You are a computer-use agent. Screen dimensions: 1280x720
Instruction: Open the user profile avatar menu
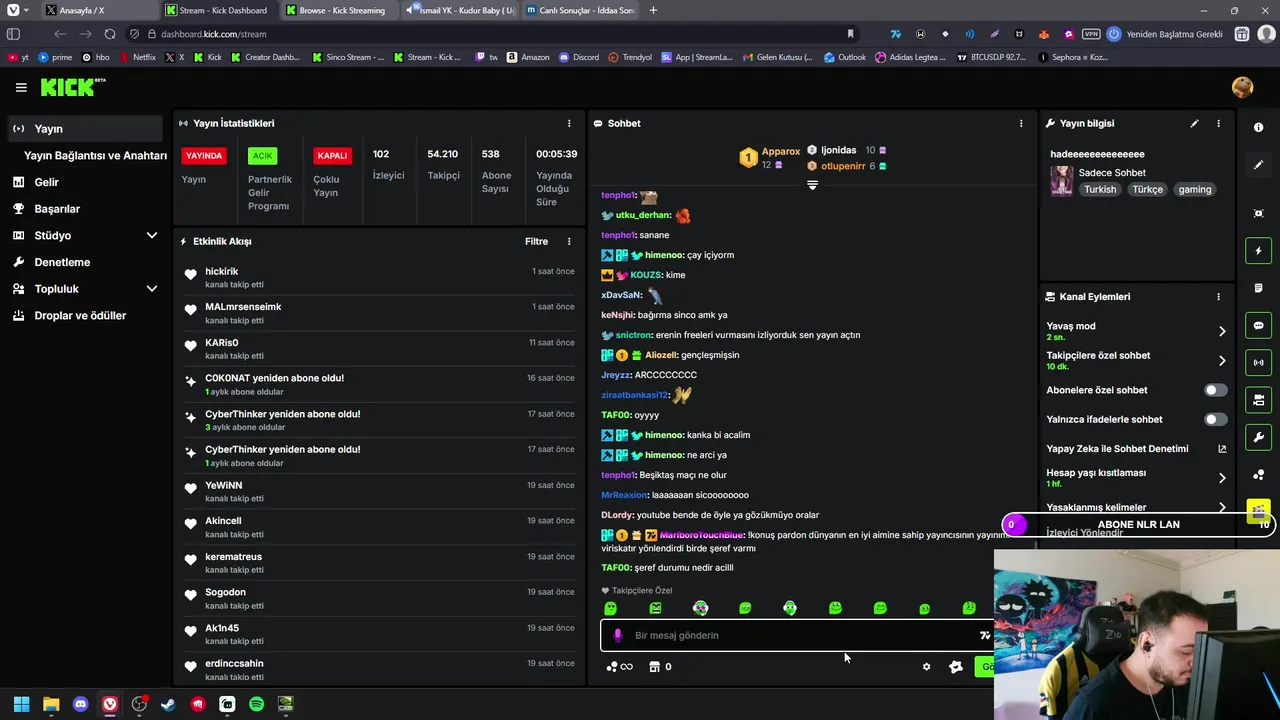1242,88
